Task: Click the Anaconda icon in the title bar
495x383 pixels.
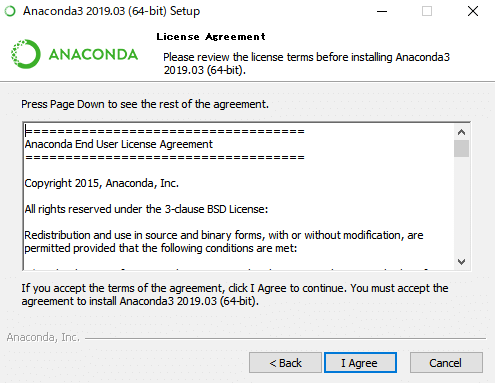Action: [10, 11]
